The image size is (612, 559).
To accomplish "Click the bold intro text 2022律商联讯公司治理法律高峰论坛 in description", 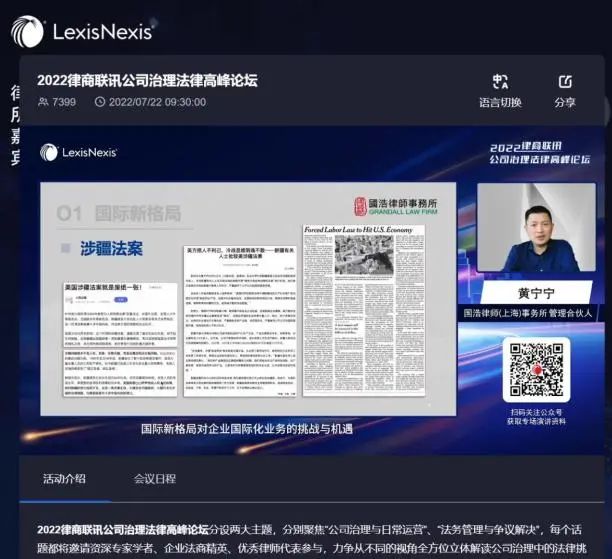I will click(x=123, y=530).
